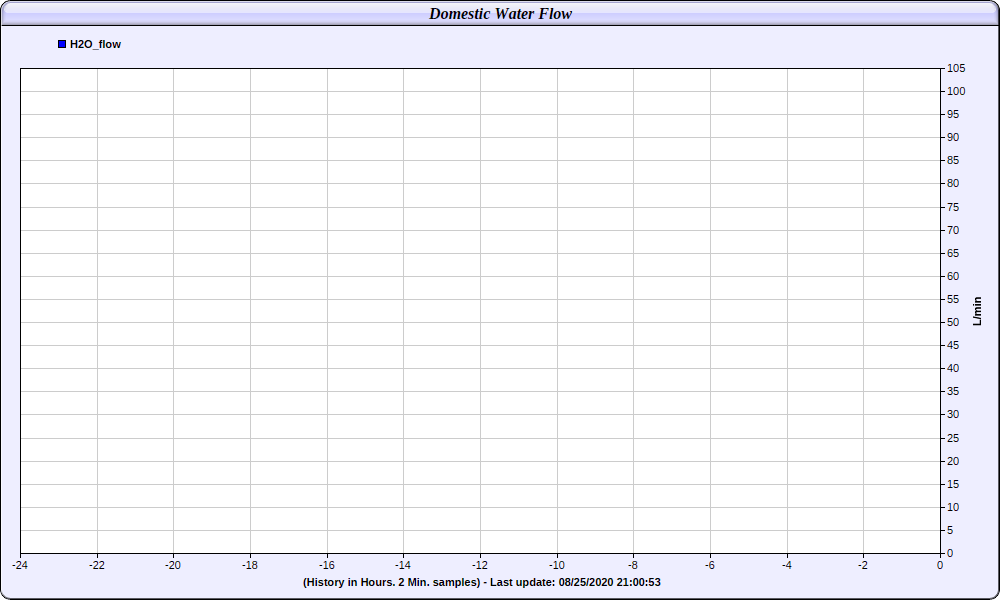Screen dimensions: 1000x600
Task: Click the H2O_flow legend label
Action: pos(95,44)
